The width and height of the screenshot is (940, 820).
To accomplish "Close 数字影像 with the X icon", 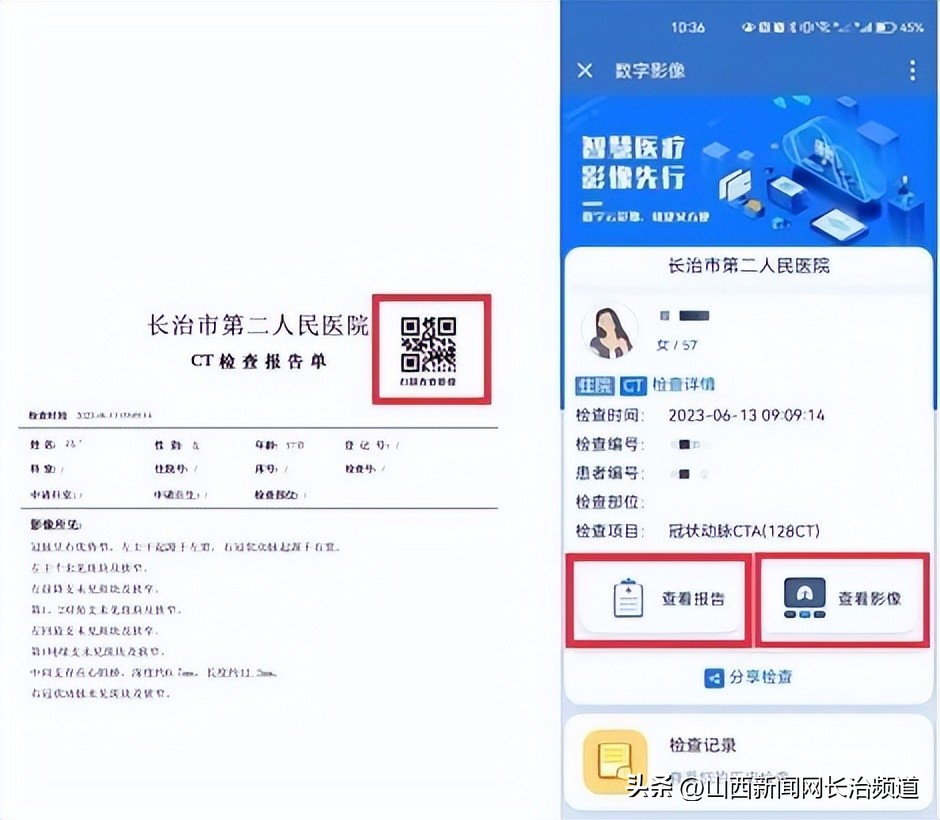I will pyautogui.click(x=585, y=70).
